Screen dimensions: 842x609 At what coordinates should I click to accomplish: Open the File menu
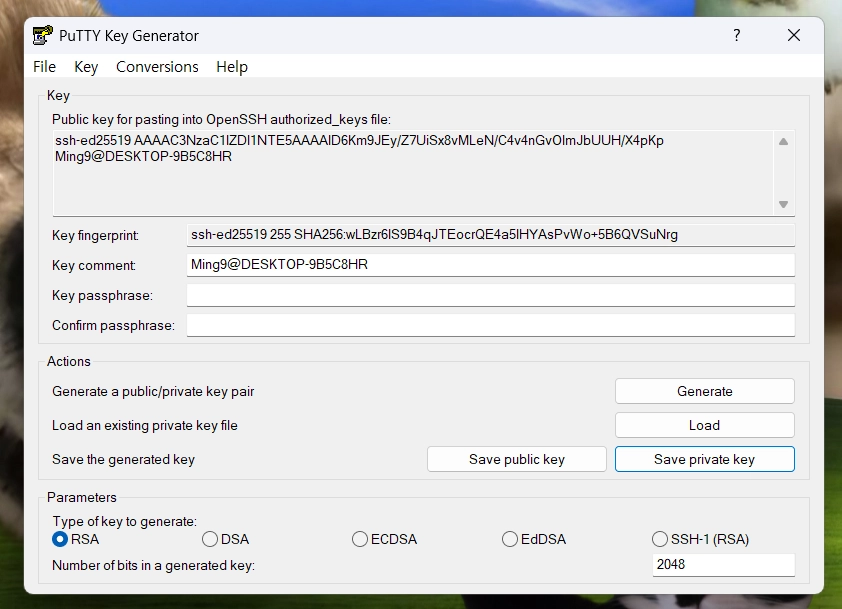tap(44, 67)
